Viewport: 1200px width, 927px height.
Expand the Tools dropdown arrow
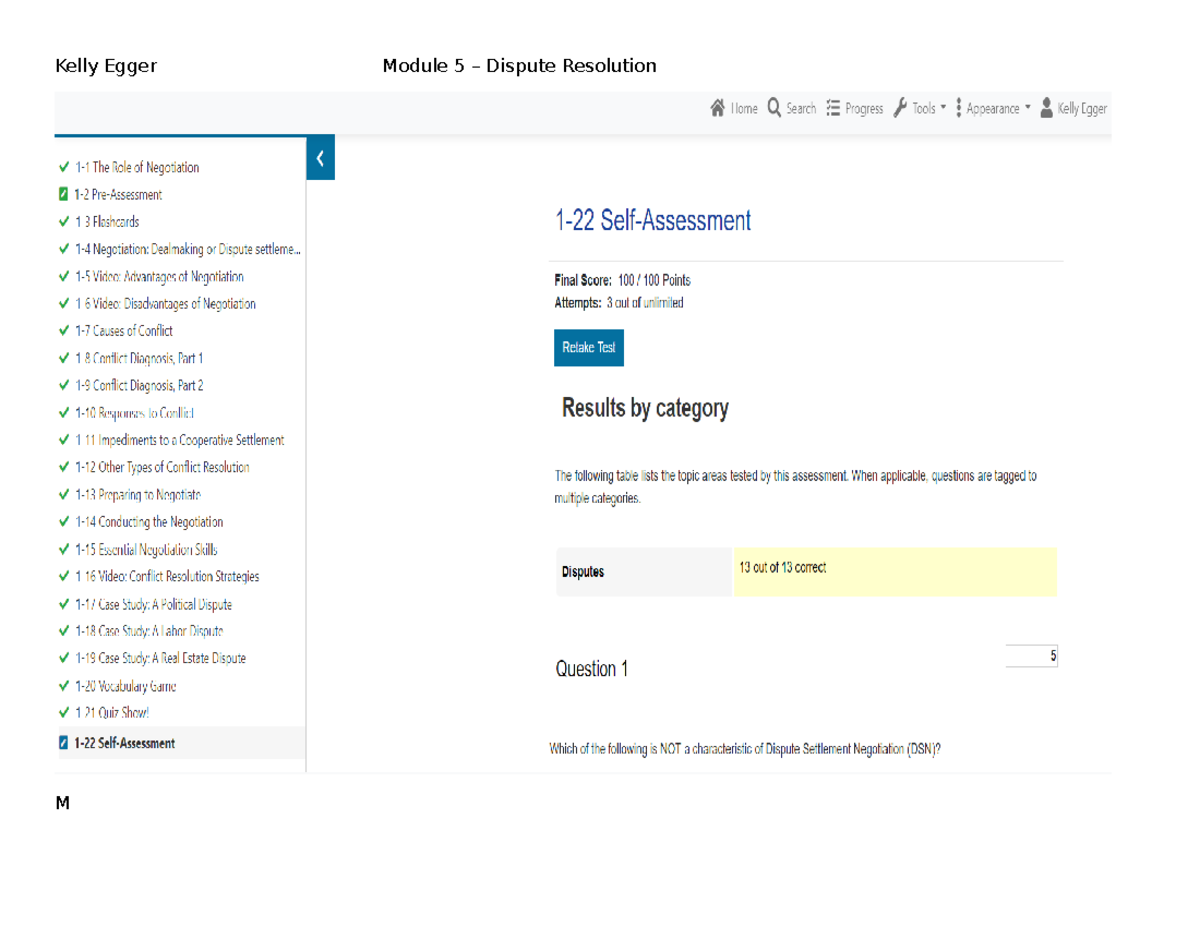tap(943, 108)
